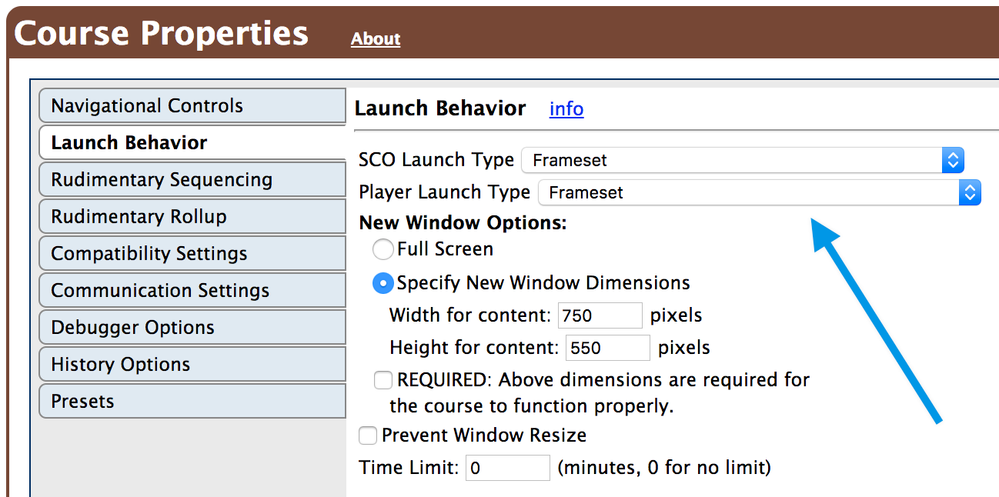Click the Width for content field
The height and width of the screenshot is (497, 999).
[x=600, y=316]
